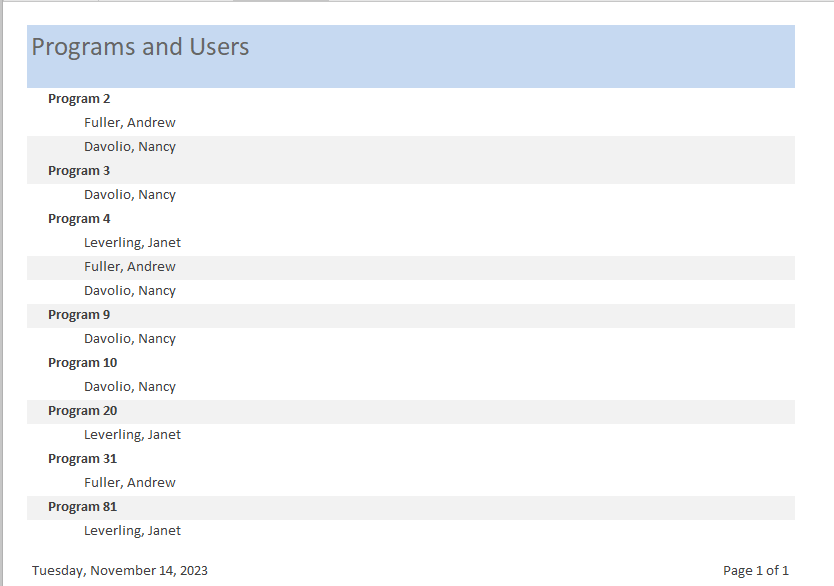
Task: Click Fuller, Andrew under Program 2
Action: pos(130,123)
